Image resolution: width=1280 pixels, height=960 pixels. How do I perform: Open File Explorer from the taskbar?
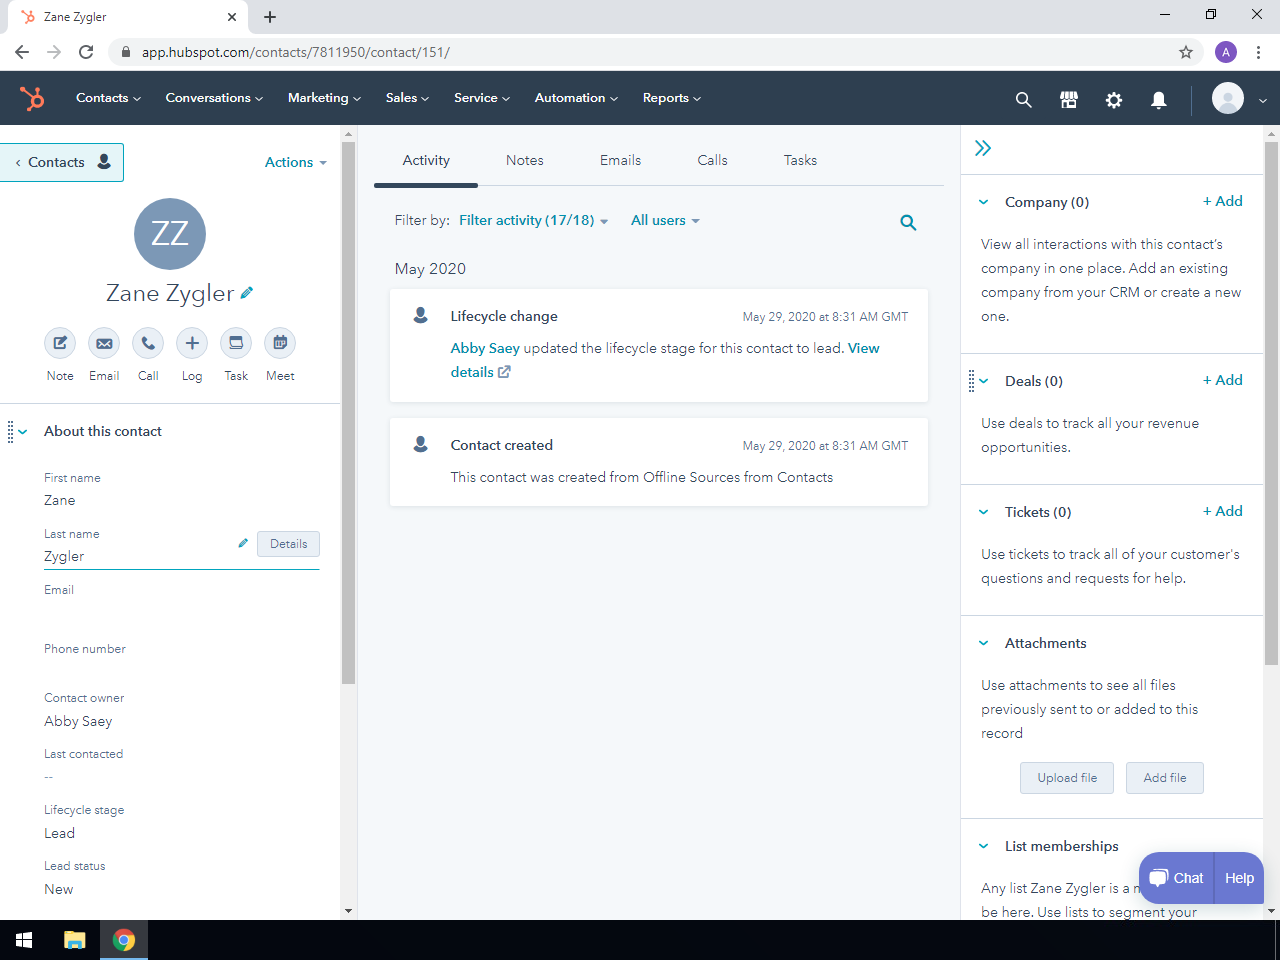click(75, 940)
